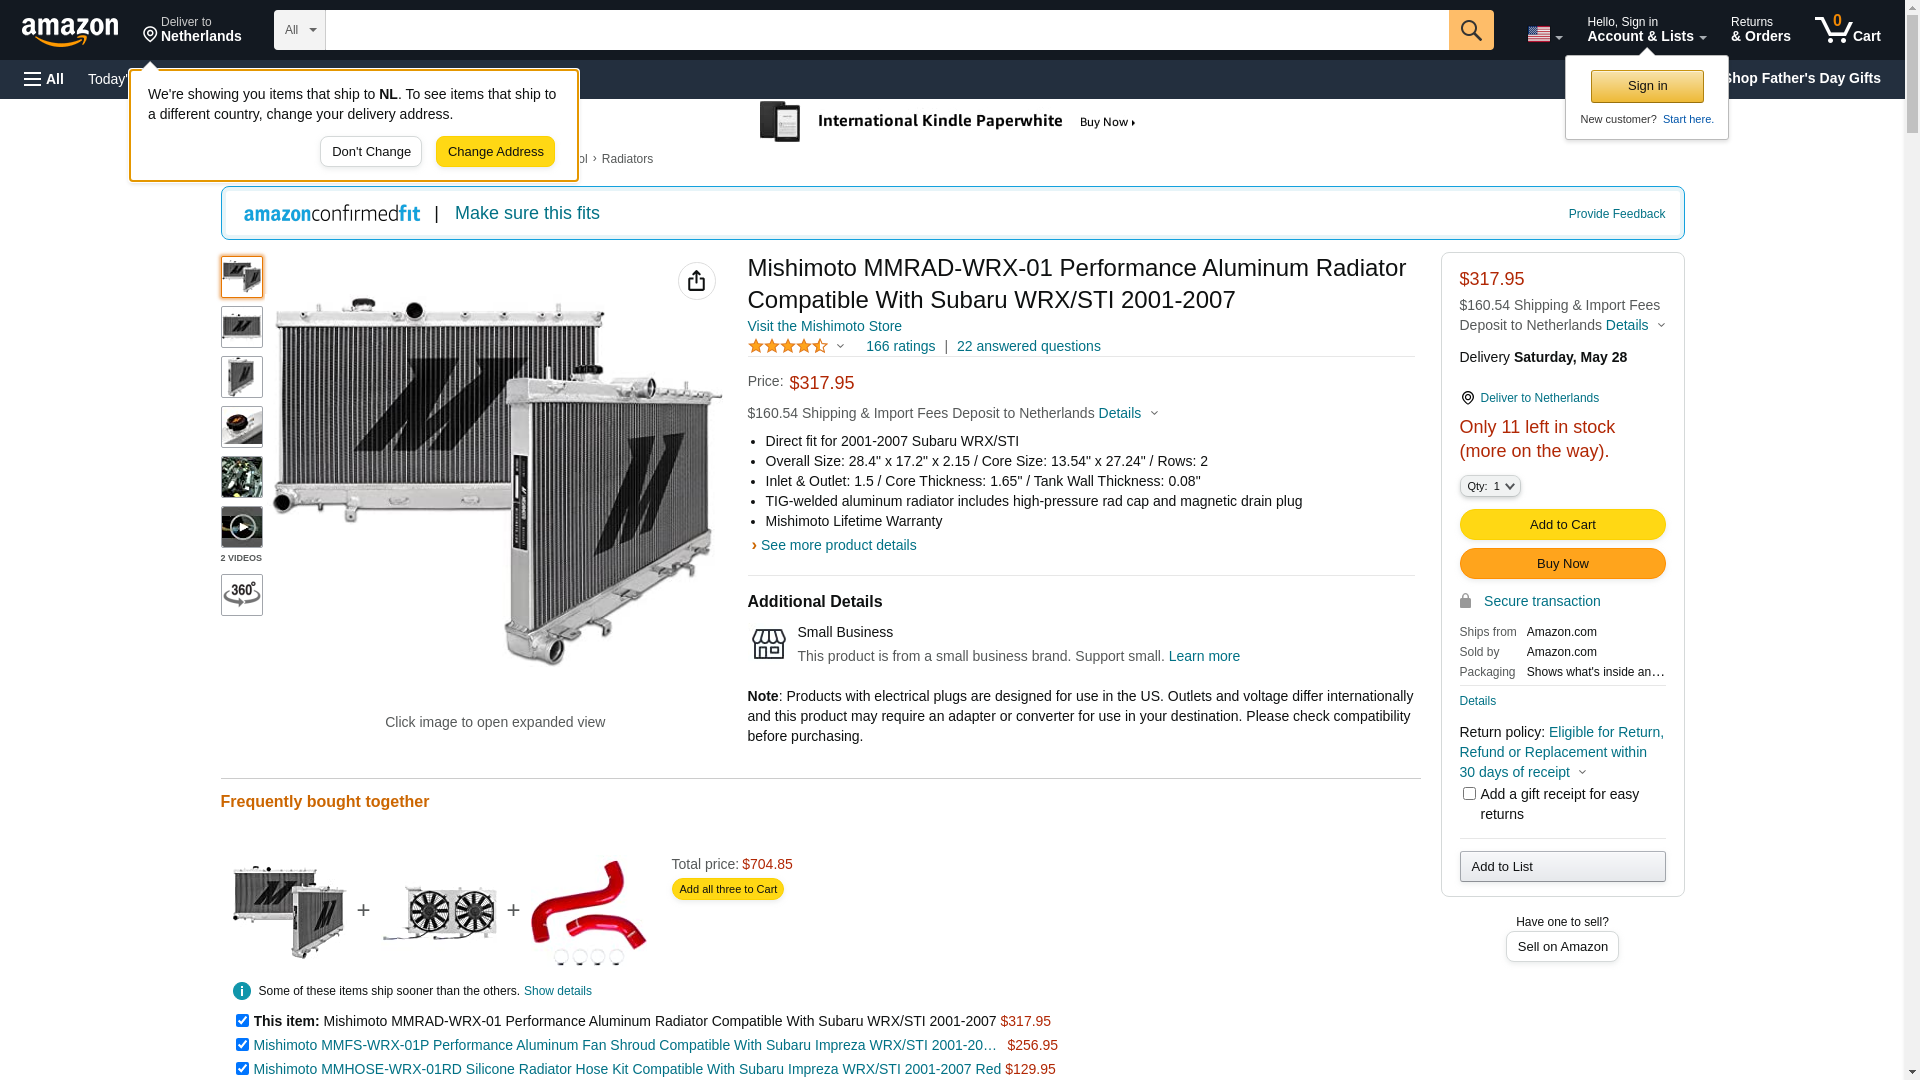Open the Returns & Orders menu item
Image resolution: width=1920 pixels, height=1080 pixels.
(1760, 30)
